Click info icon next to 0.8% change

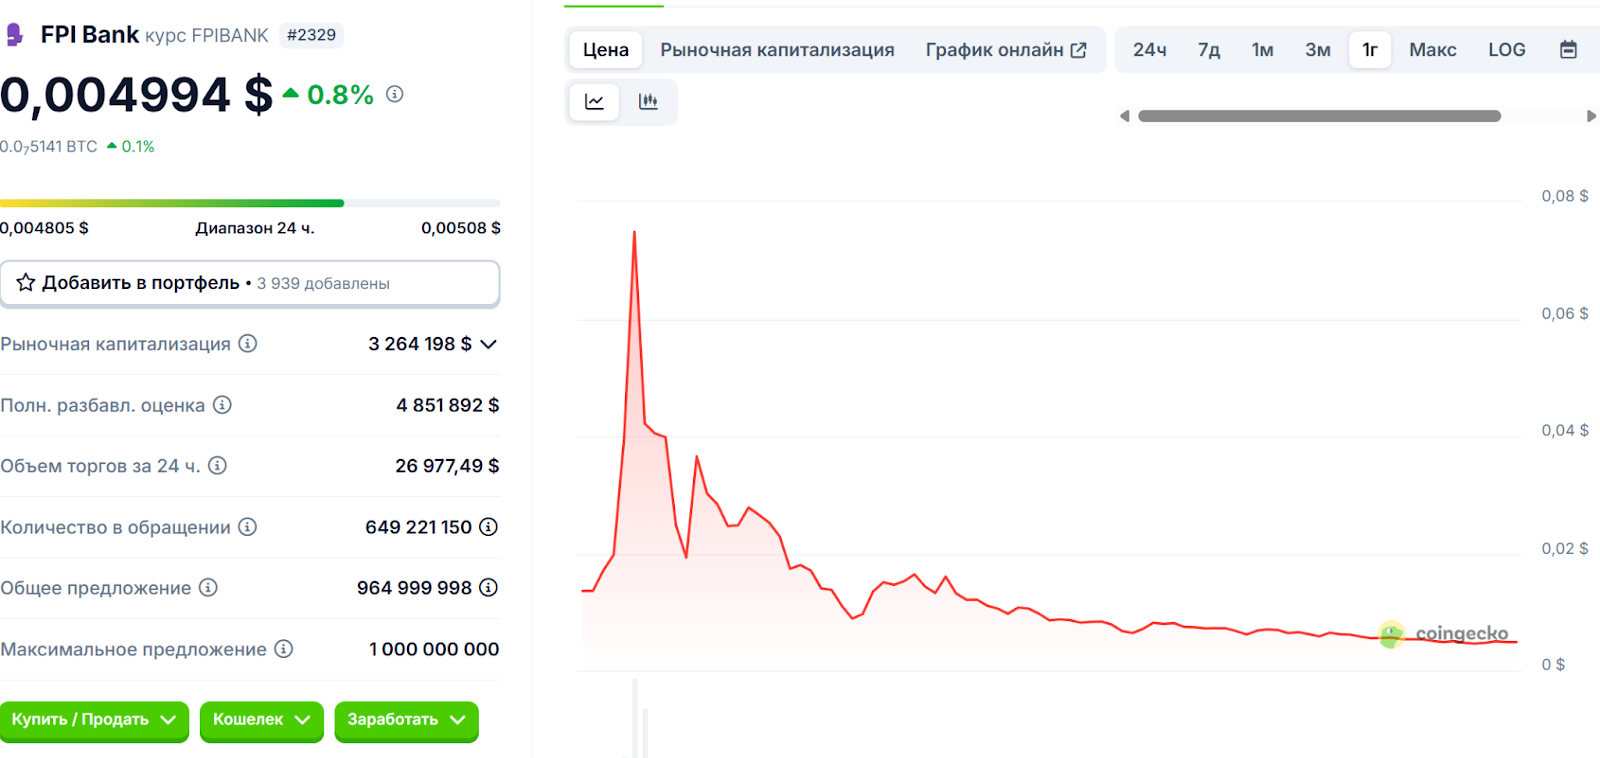(395, 94)
